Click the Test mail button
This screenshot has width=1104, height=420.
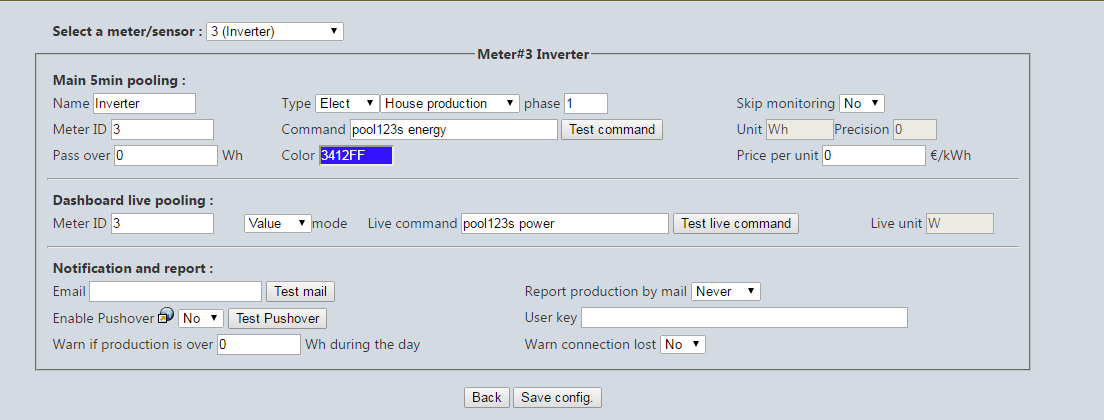300,291
